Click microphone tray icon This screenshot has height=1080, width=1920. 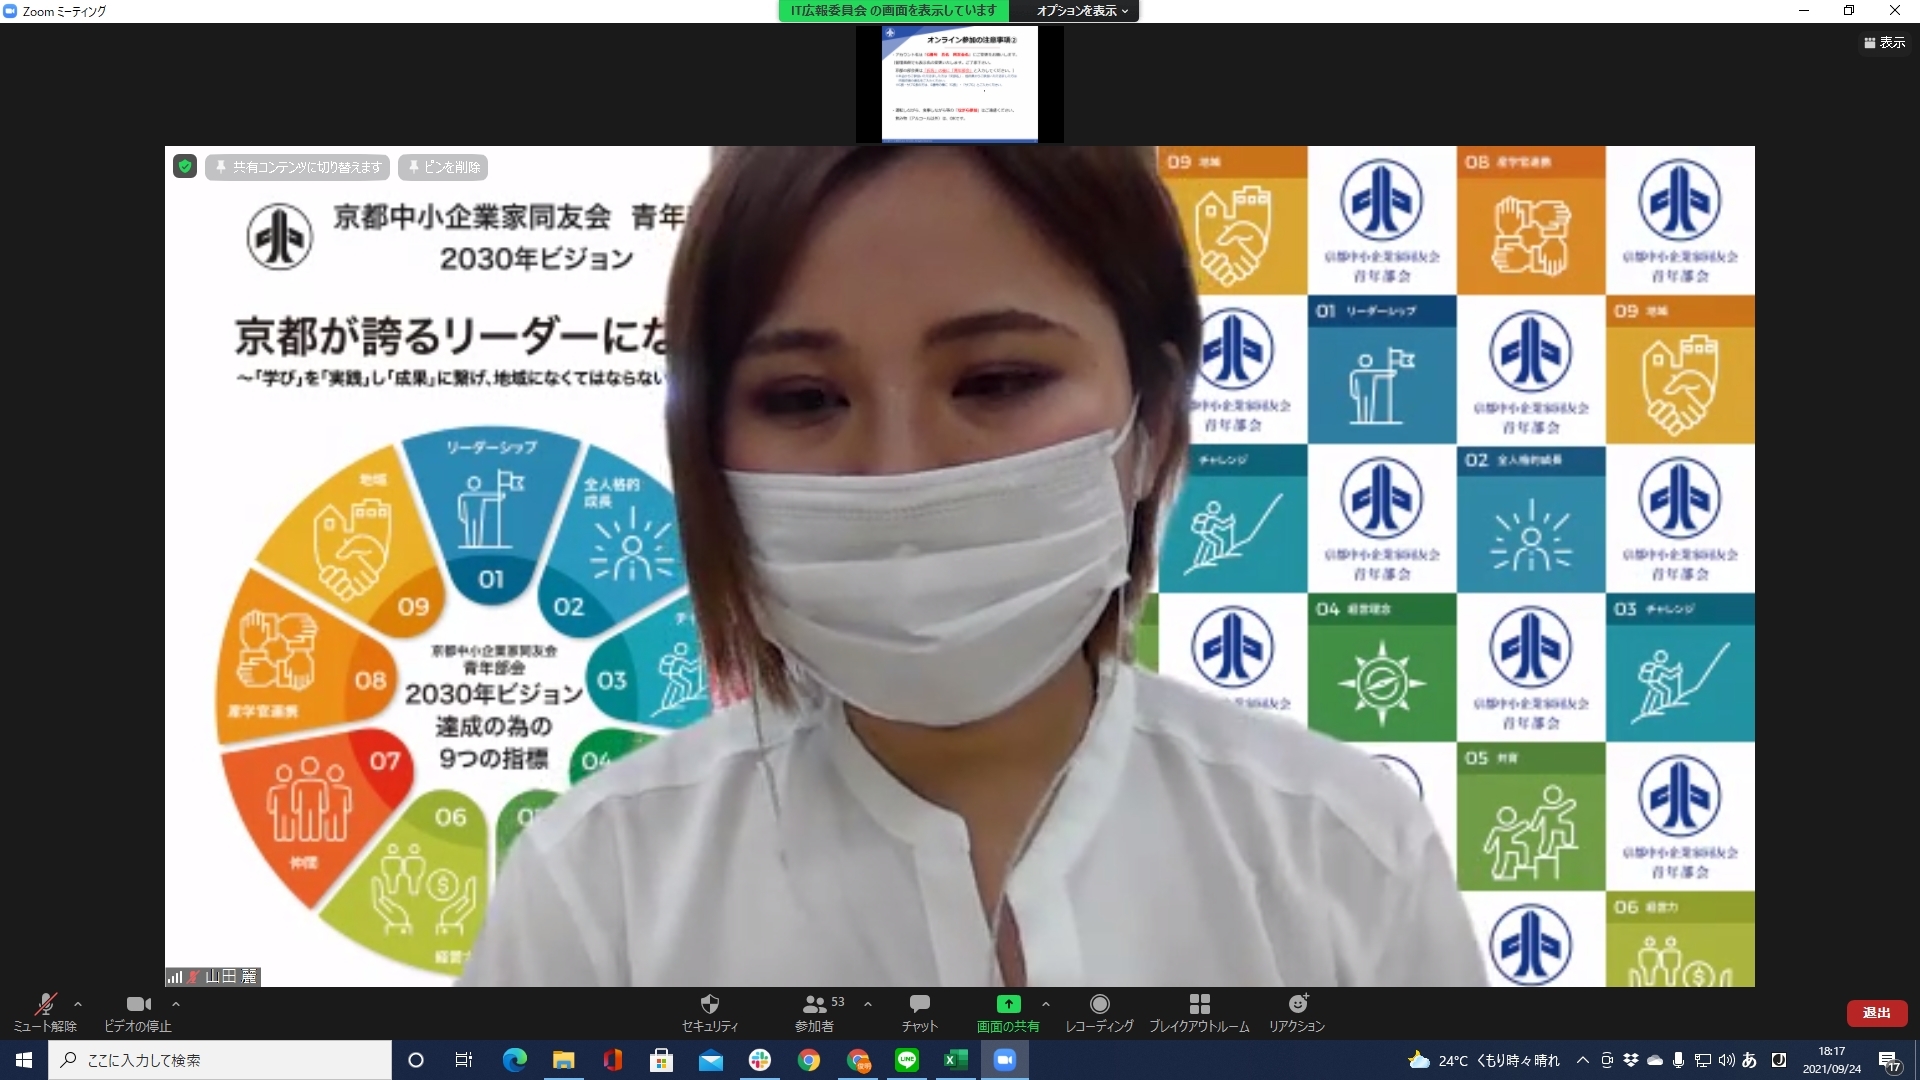(1679, 1060)
